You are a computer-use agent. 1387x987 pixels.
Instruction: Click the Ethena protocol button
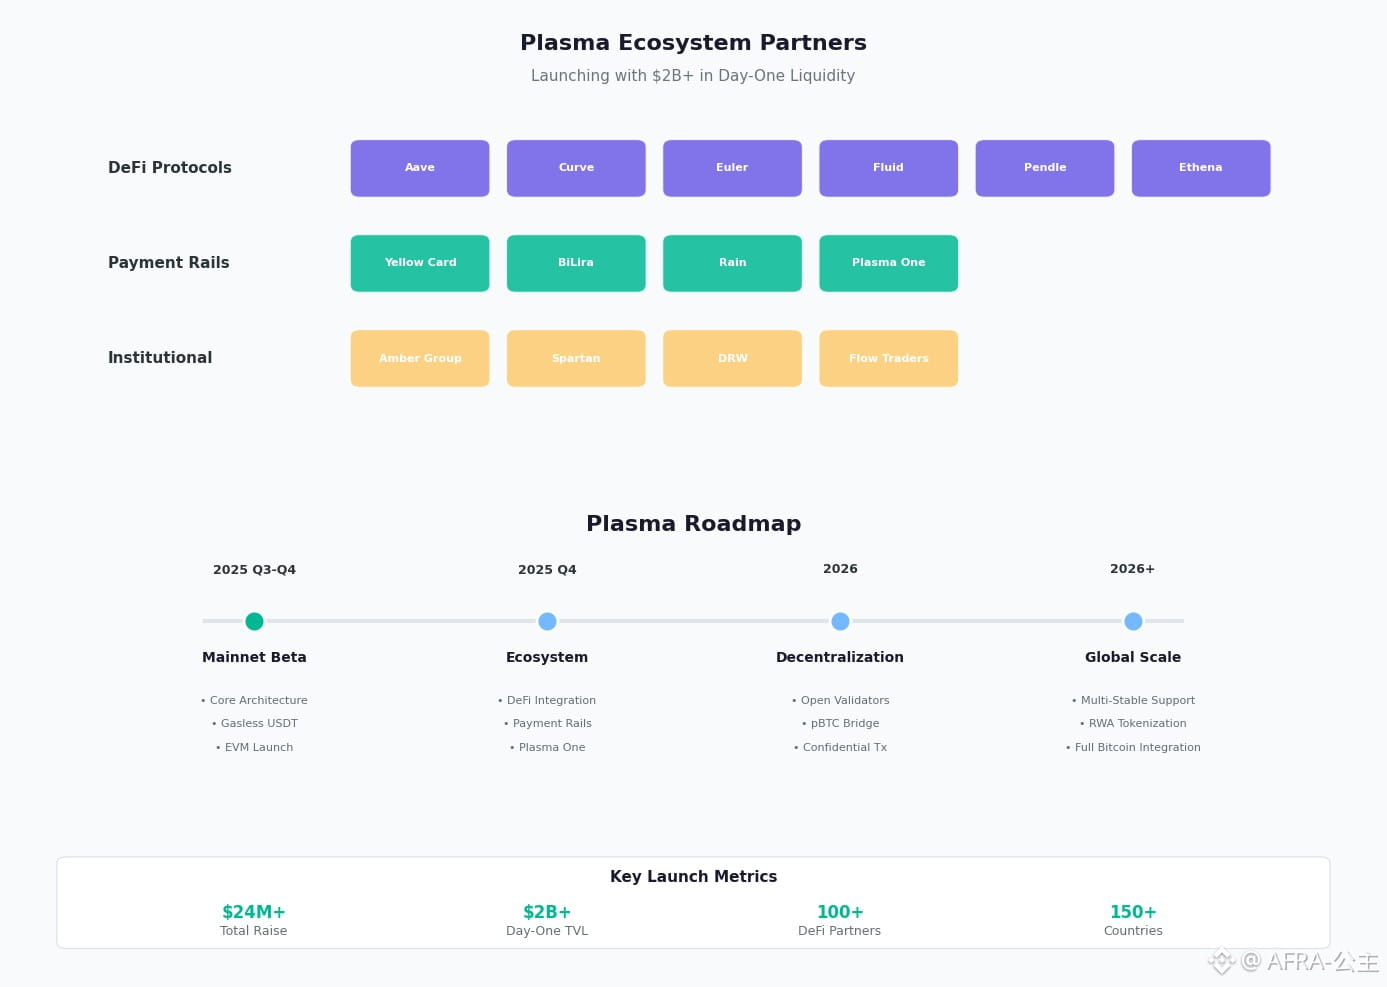coord(1201,168)
